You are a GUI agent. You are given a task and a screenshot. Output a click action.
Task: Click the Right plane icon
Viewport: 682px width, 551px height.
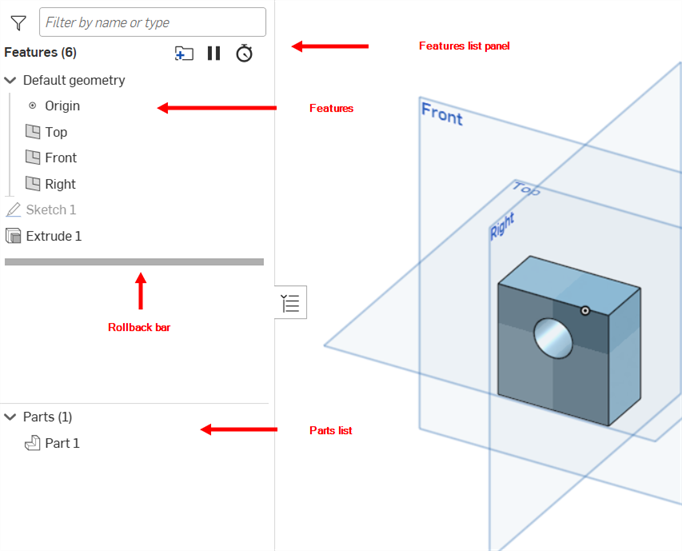click(x=33, y=183)
